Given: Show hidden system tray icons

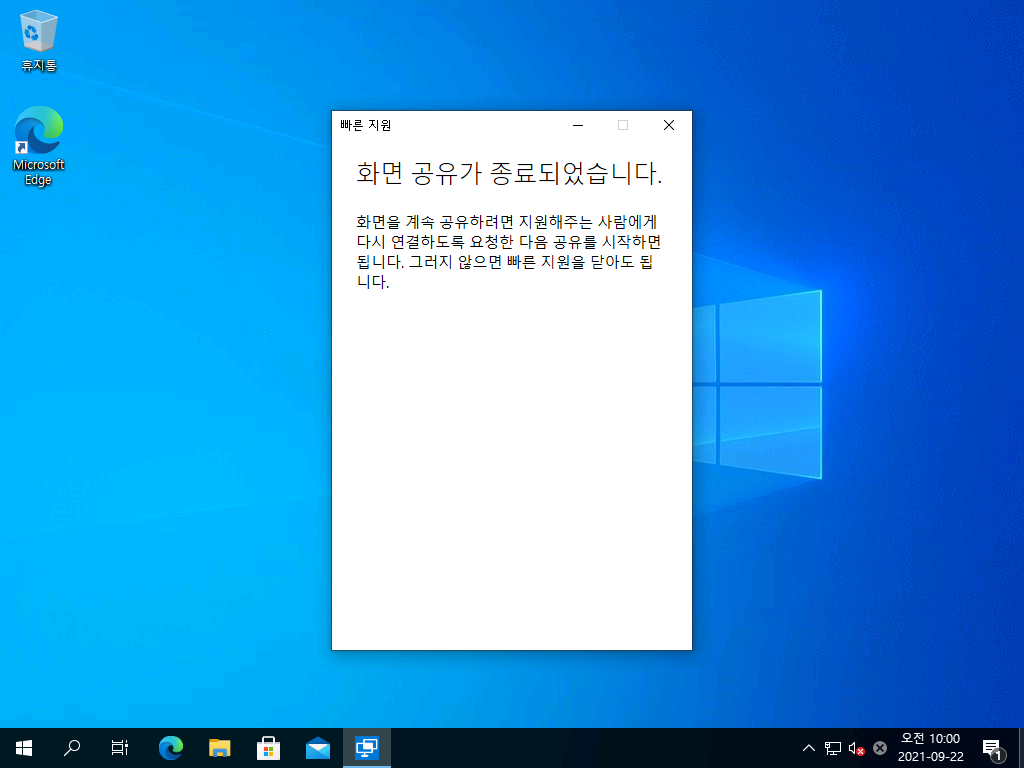Looking at the screenshot, I should [808, 748].
